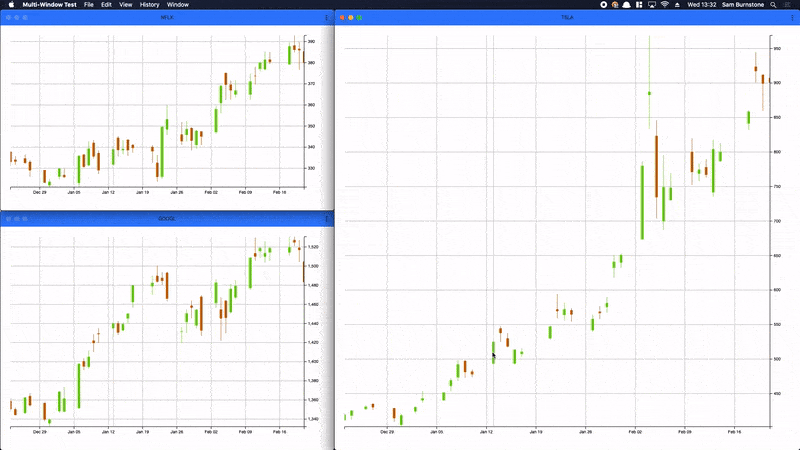The width and height of the screenshot is (800, 450).
Task: Open the File menu
Action: click(x=90, y=5)
